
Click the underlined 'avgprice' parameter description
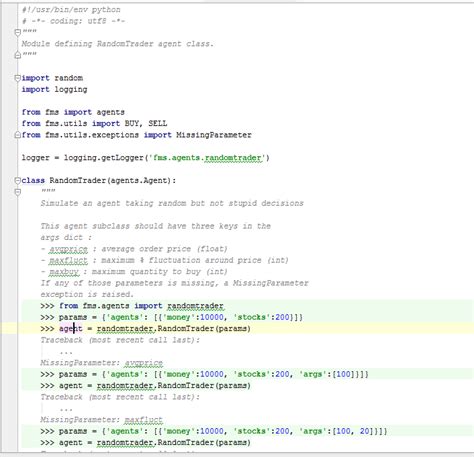[x=69, y=249]
